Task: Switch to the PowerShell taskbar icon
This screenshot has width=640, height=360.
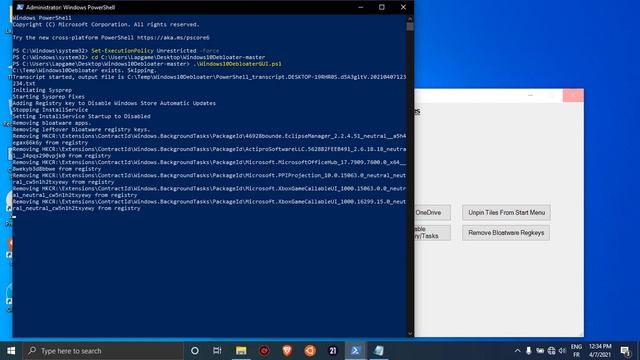Action: click(356, 351)
